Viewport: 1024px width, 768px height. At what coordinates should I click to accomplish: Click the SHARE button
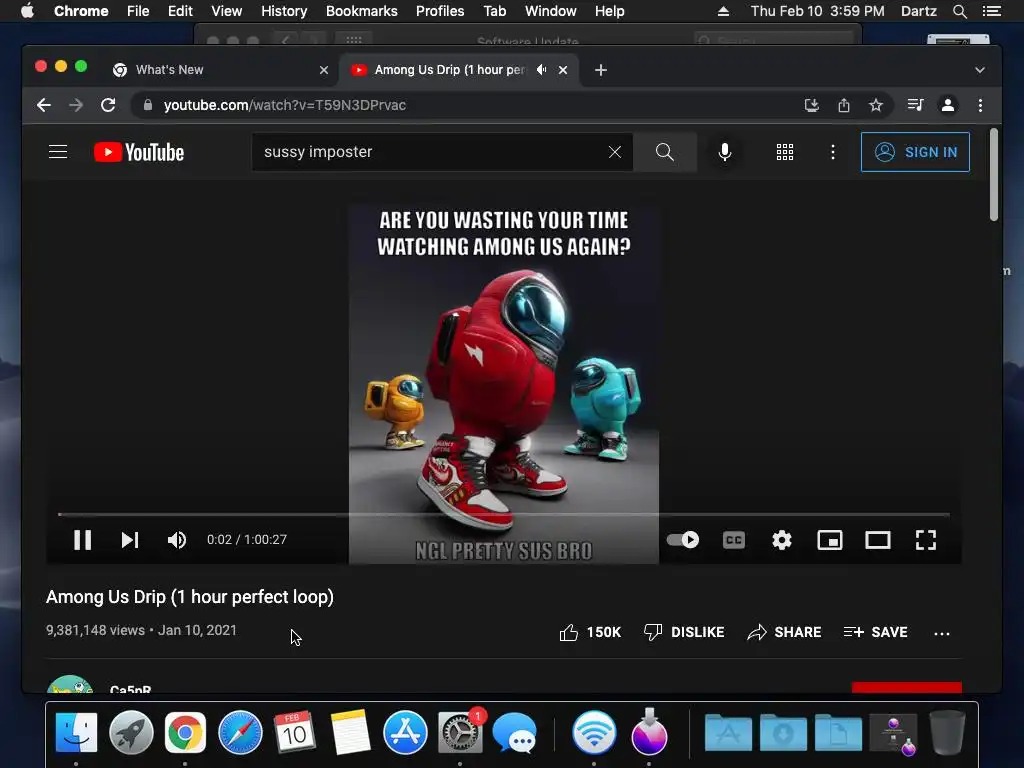click(784, 632)
